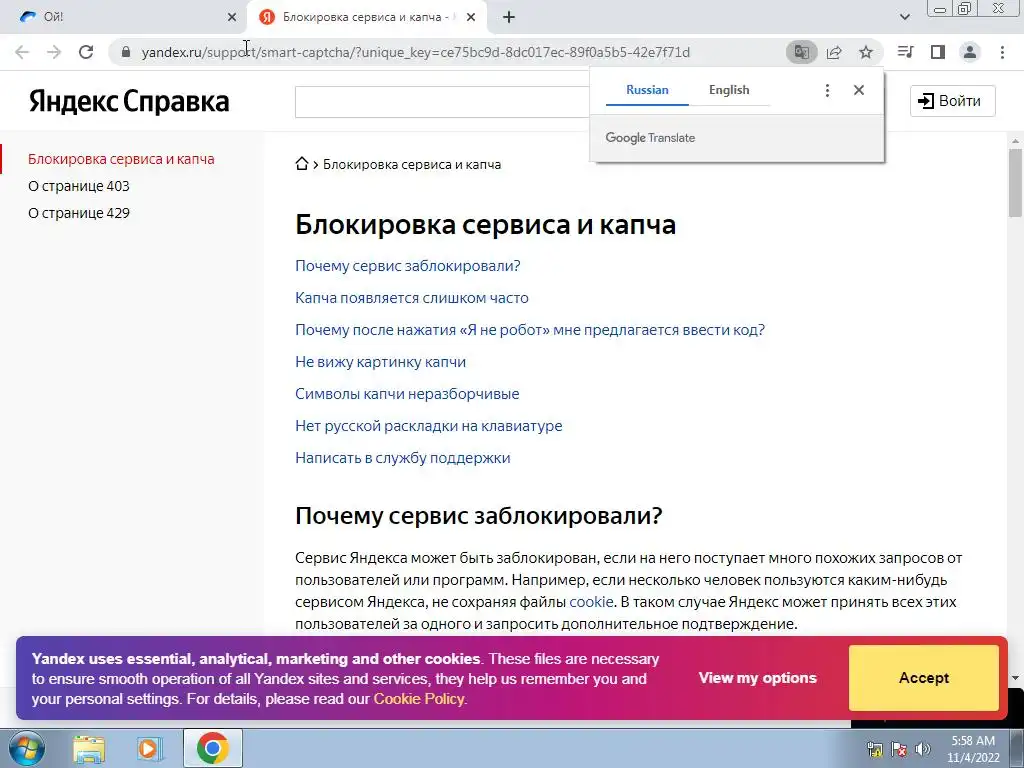Open link 'Символы капчи неразборчивые'
The image size is (1024, 768).
407,394
